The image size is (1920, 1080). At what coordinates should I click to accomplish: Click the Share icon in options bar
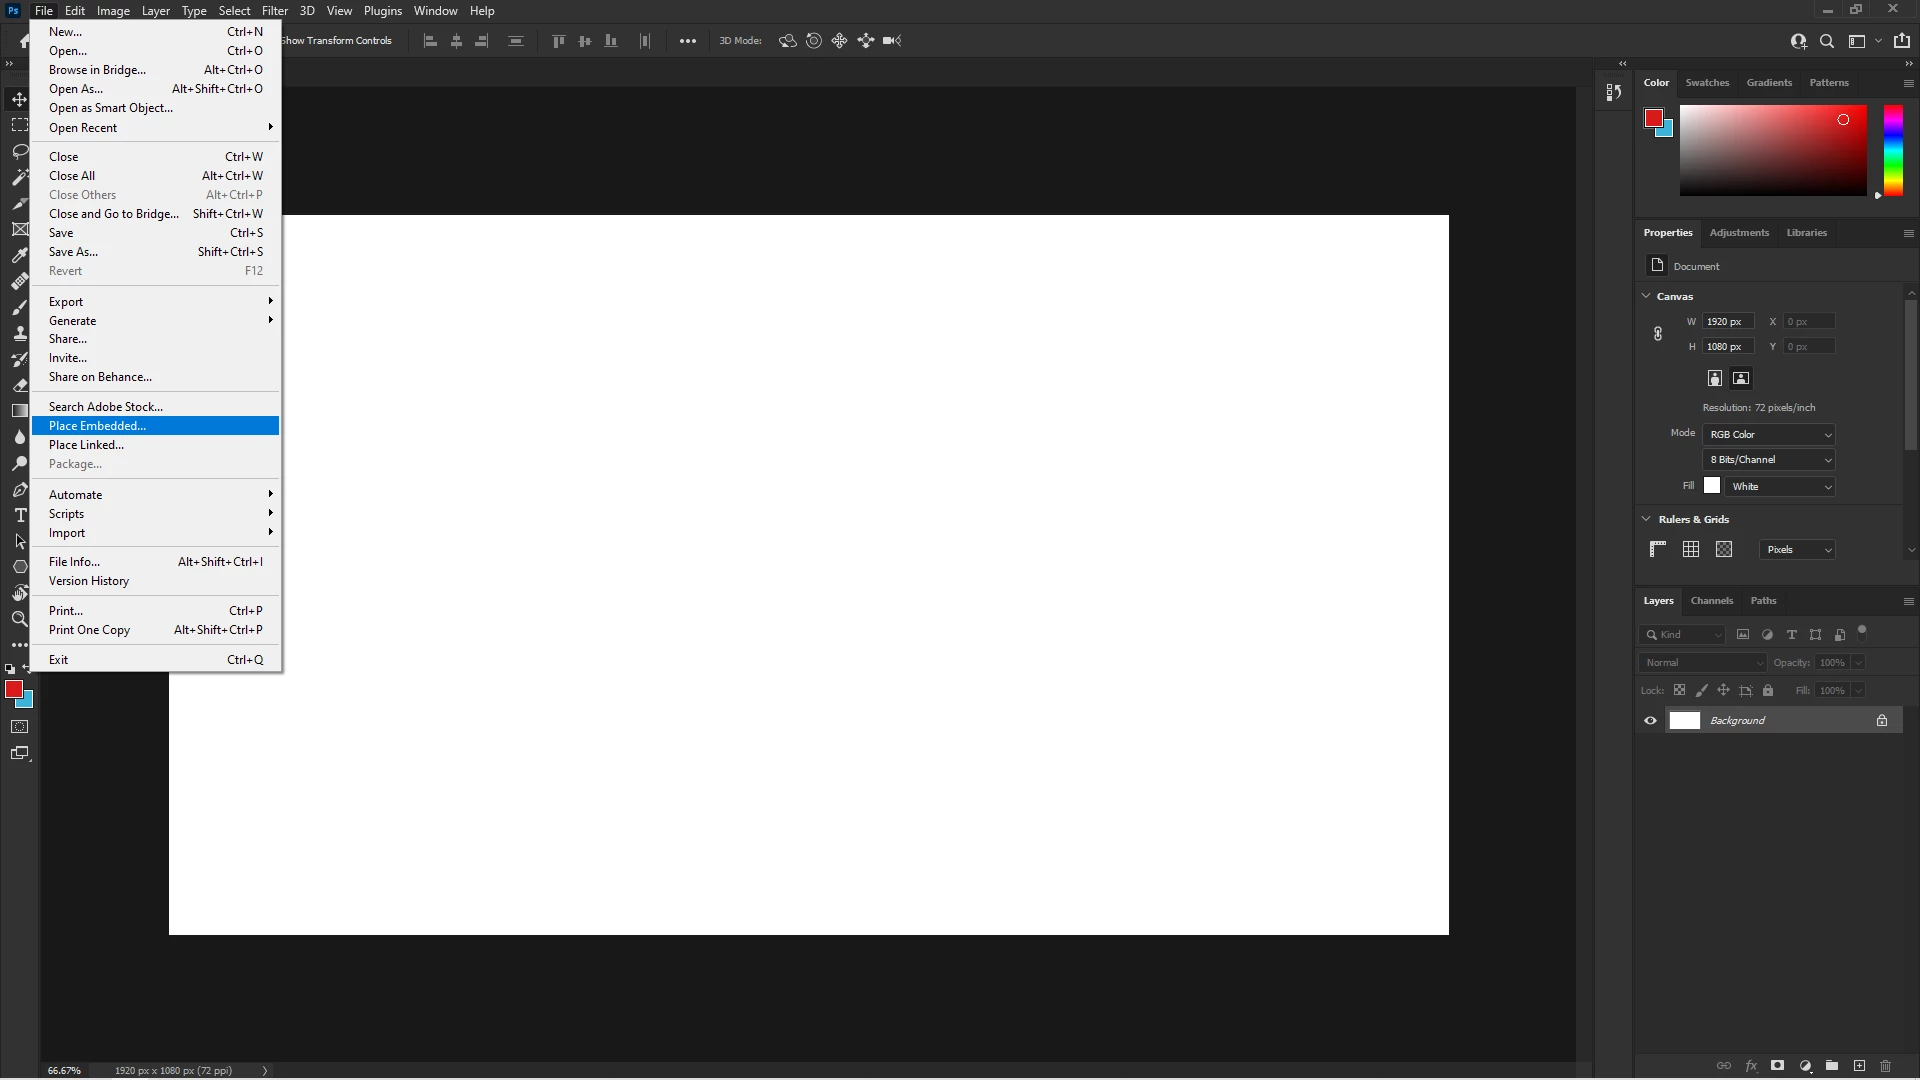pos(1901,41)
